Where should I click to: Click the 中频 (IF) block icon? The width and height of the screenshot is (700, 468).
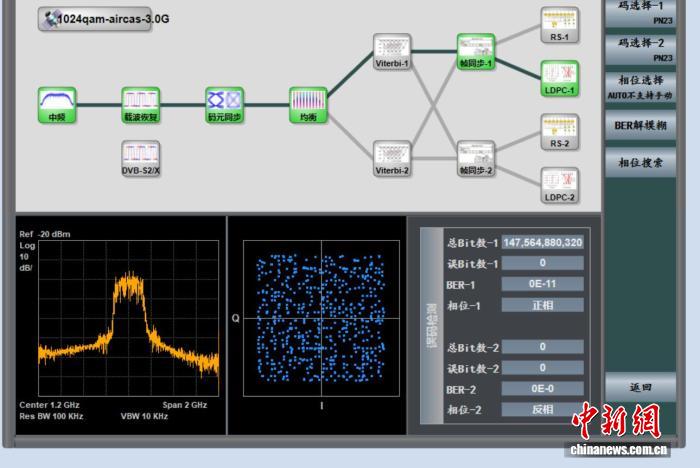(57, 100)
